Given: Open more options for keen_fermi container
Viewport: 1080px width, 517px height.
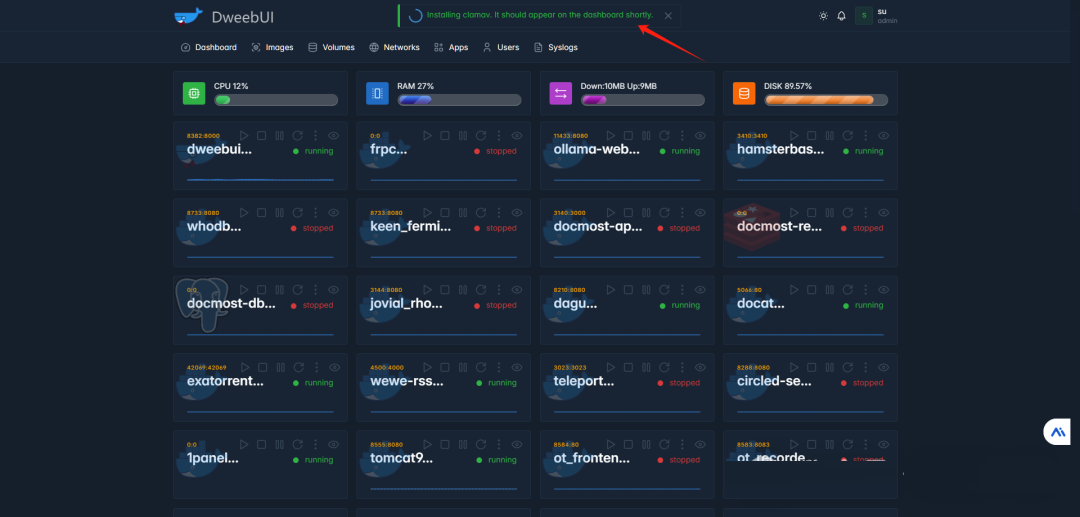Looking at the screenshot, I should (x=499, y=213).
